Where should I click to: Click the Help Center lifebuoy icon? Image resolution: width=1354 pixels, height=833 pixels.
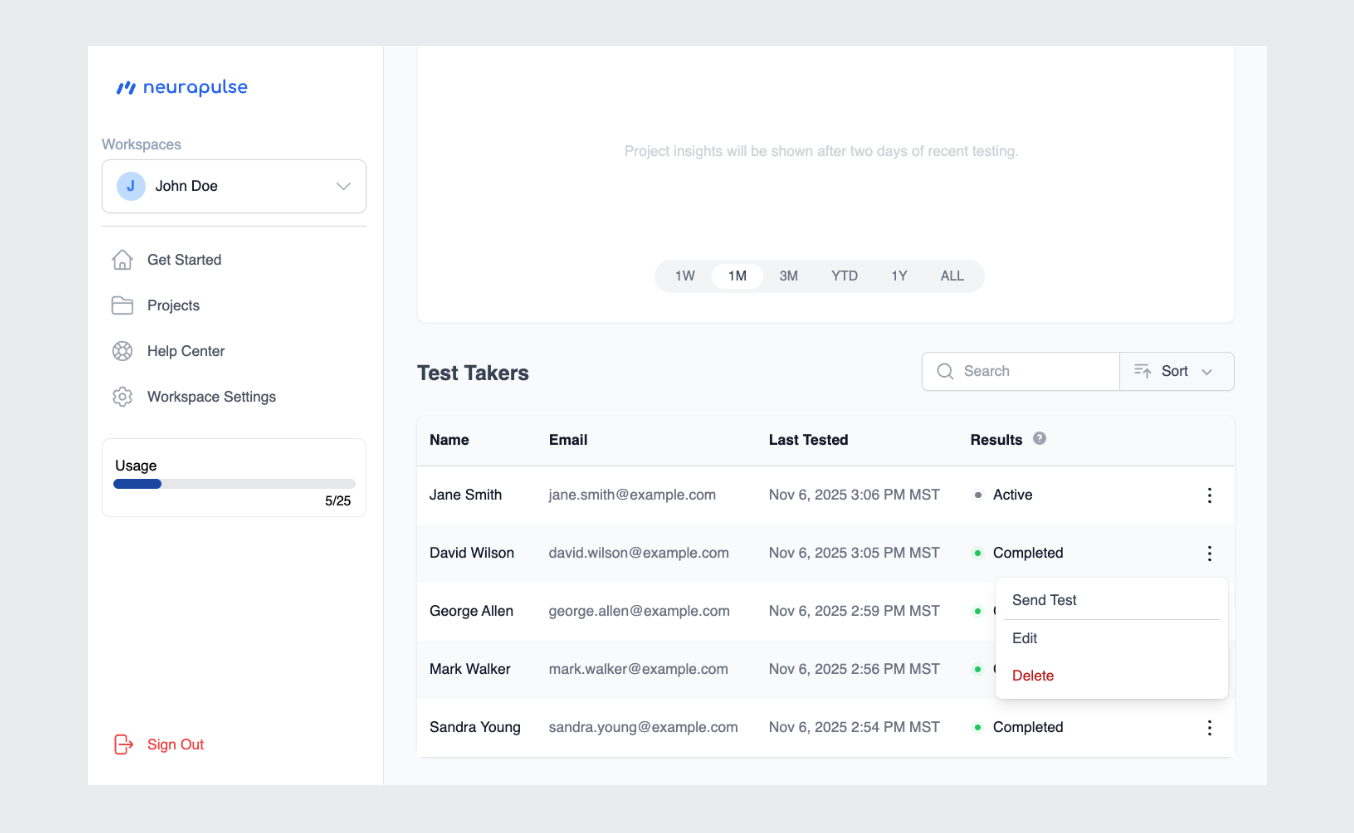(x=122, y=351)
